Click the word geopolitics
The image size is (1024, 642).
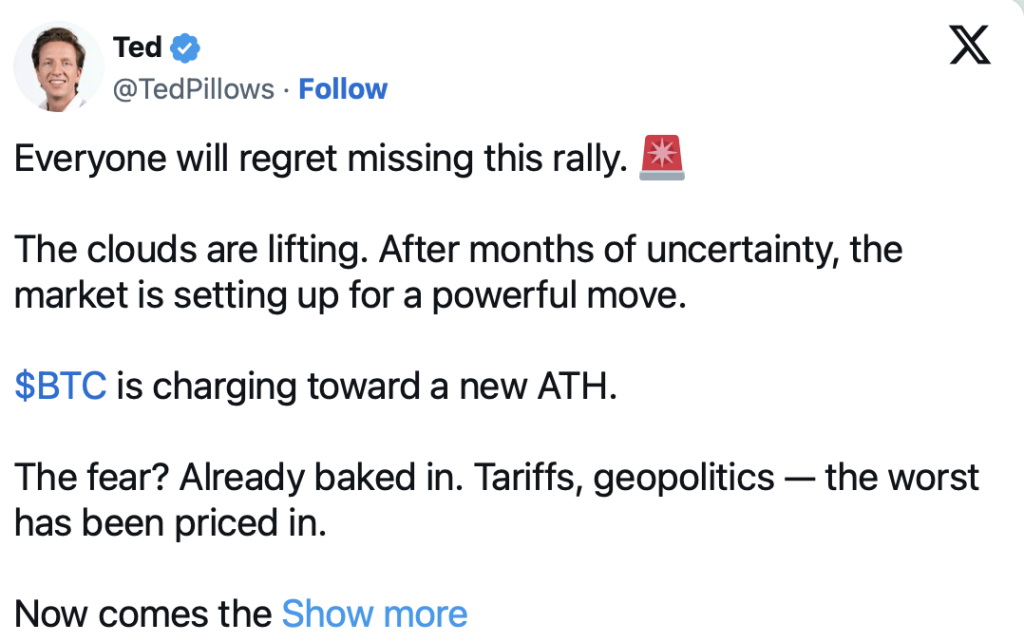click(x=684, y=477)
